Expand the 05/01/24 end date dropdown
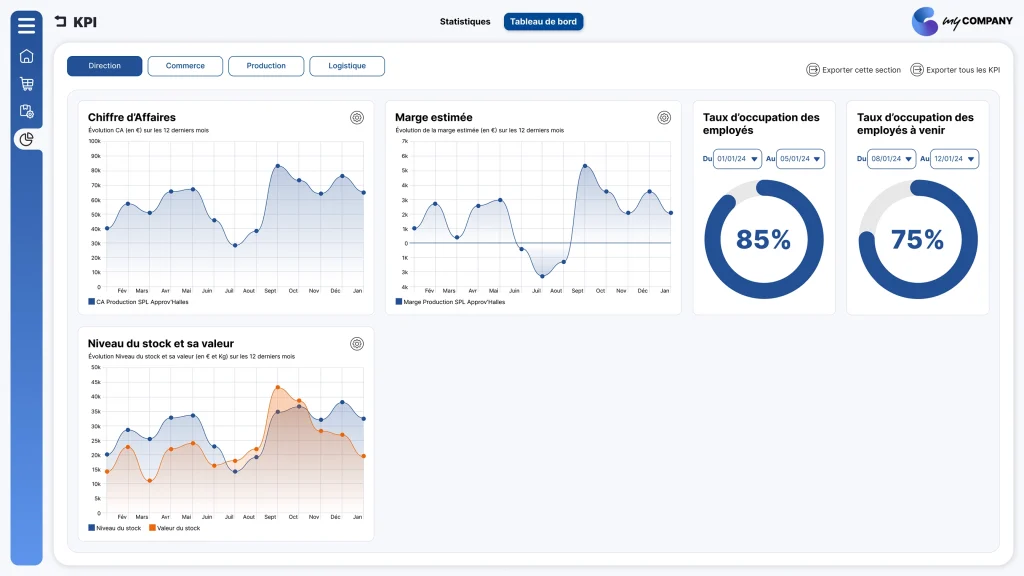The height and width of the screenshot is (576, 1024). (x=800, y=159)
